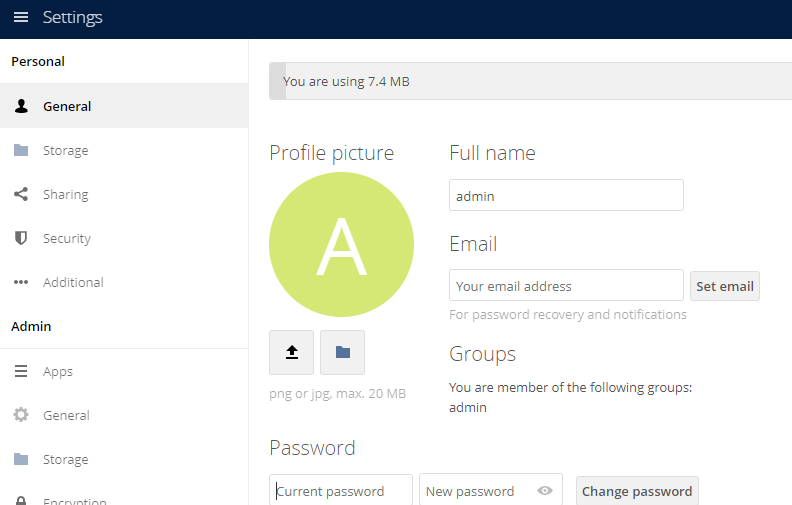Open Encryption settings
The width and height of the screenshot is (792, 505).
coord(124,495)
